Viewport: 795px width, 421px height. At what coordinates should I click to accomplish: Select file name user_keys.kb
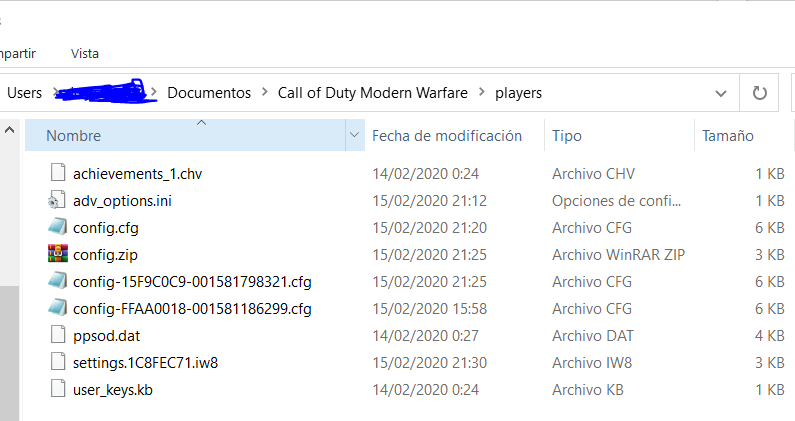pos(113,390)
